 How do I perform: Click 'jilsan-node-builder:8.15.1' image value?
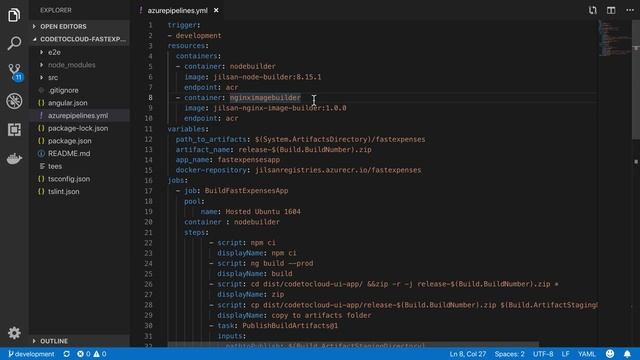click(267, 77)
